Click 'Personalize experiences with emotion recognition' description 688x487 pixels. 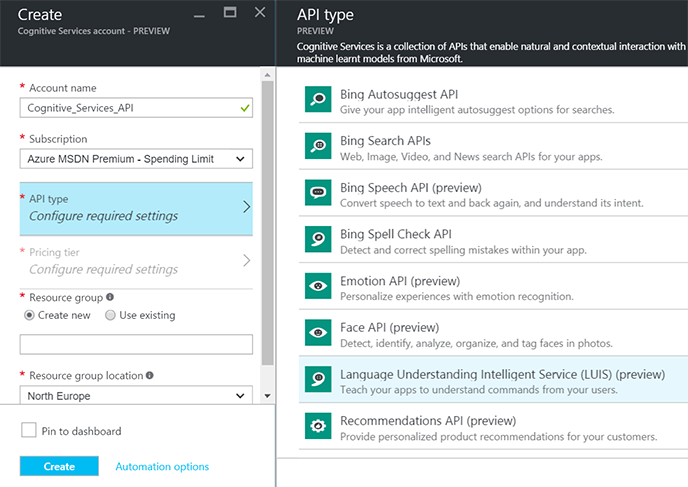pos(457,297)
